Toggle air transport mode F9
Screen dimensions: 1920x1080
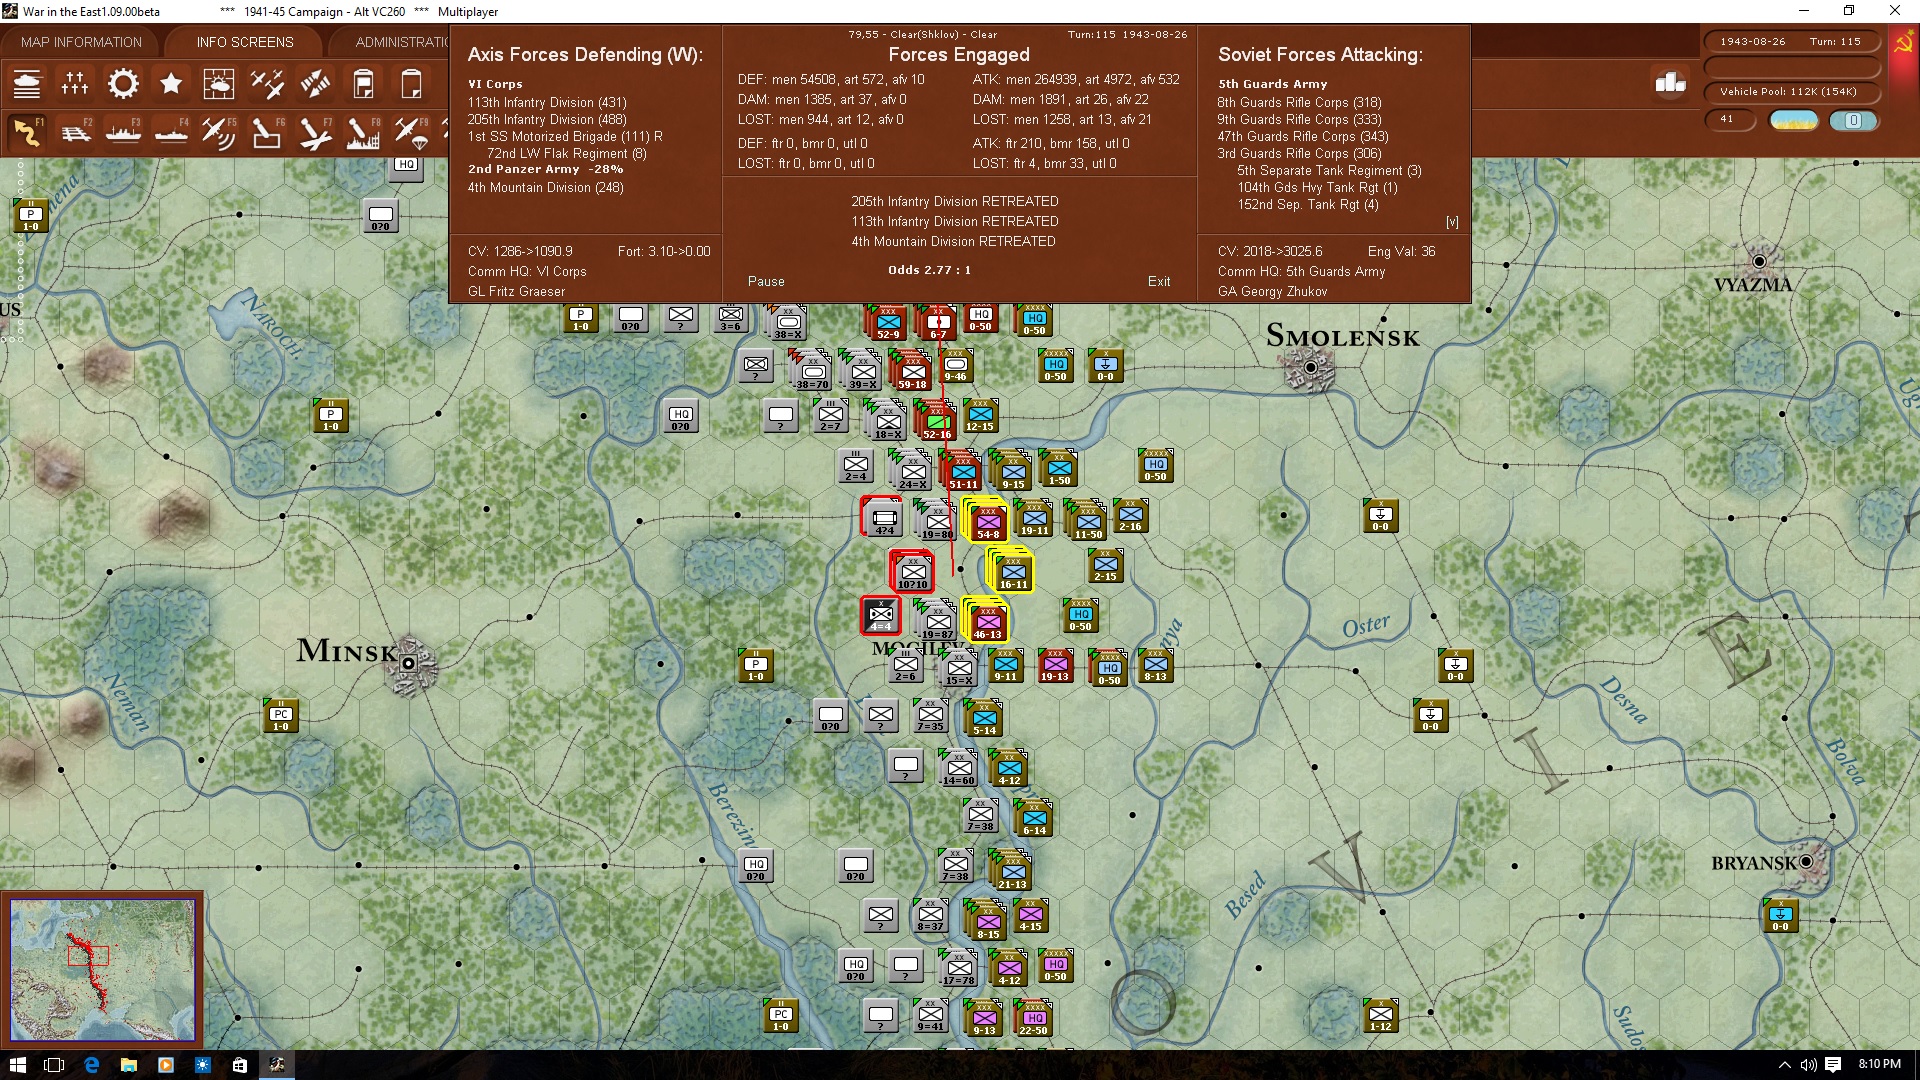410,132
